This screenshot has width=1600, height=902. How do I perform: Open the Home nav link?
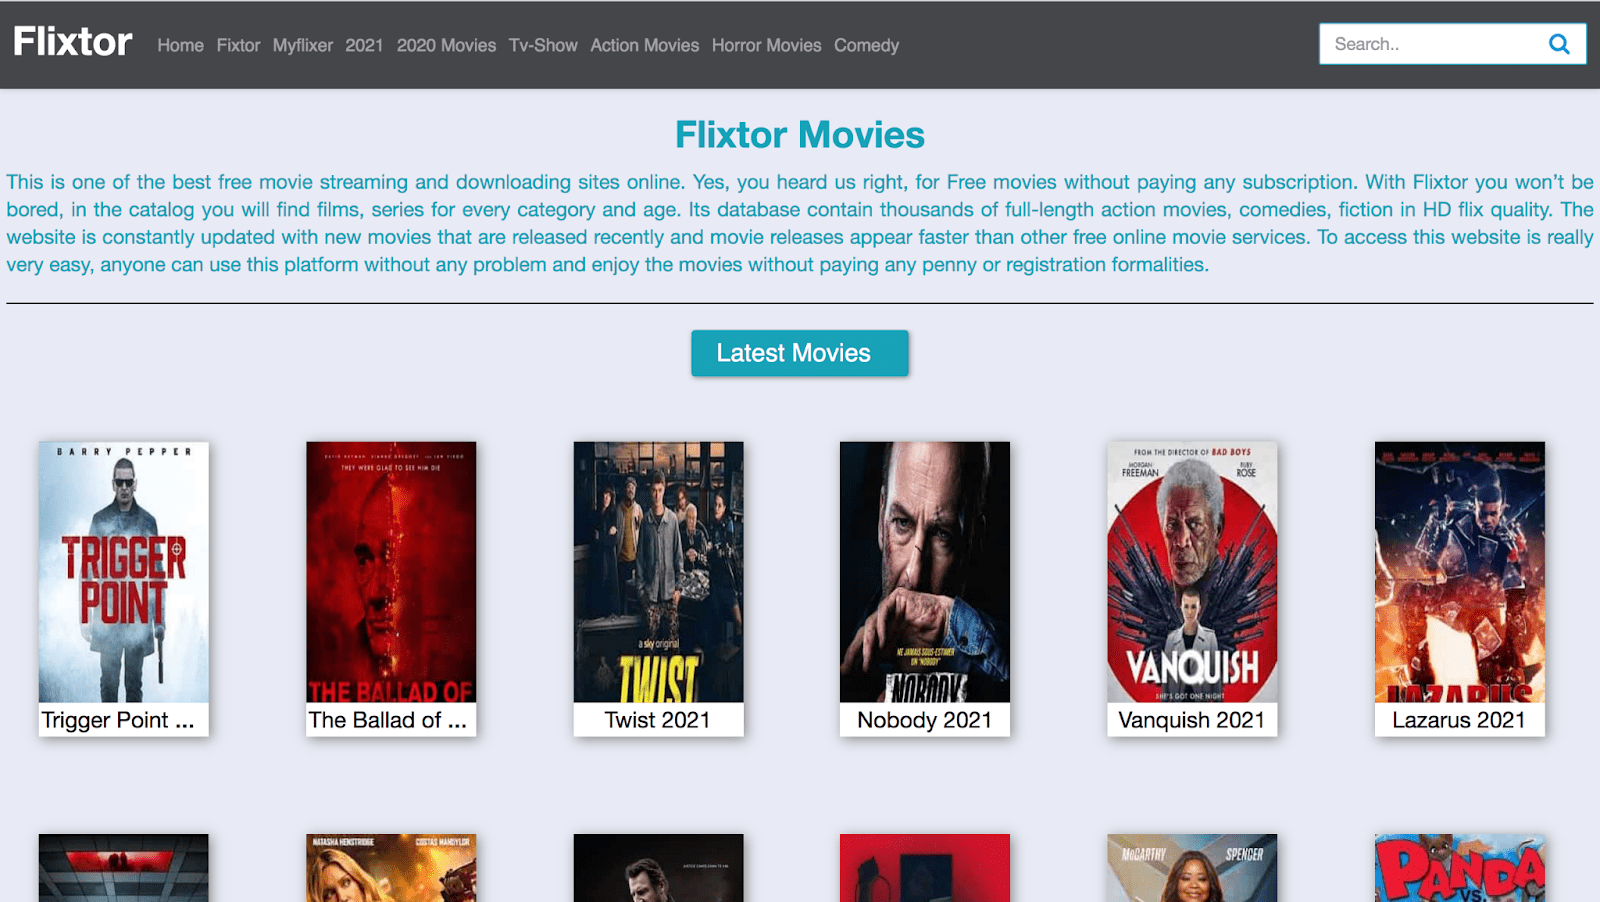180,45
